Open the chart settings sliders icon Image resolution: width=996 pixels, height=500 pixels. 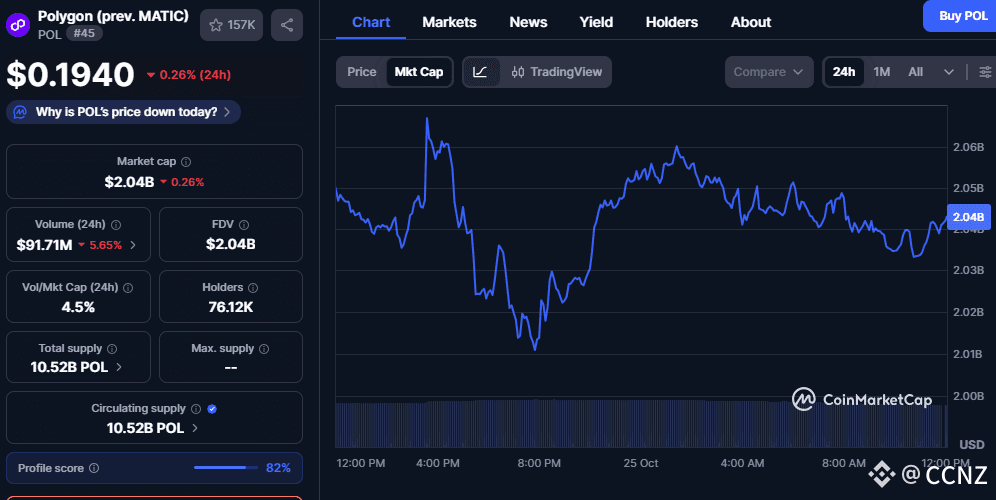[985, 72]
